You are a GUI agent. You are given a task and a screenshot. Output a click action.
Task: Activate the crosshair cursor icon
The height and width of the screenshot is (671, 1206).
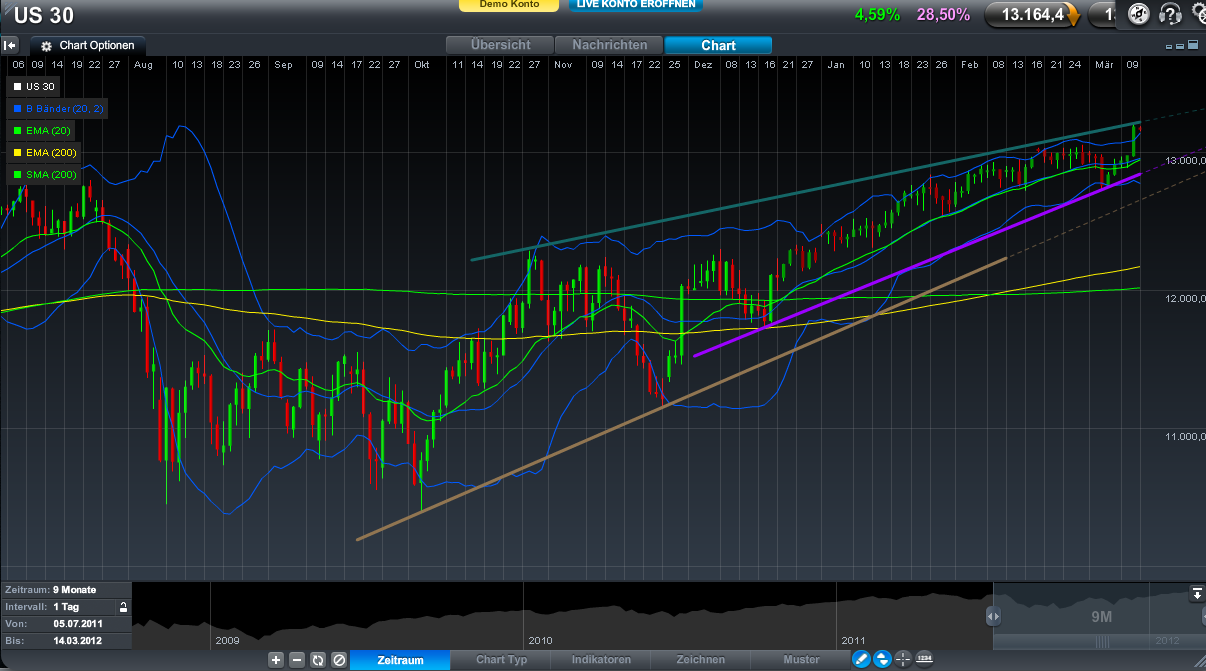click(904, 659)
